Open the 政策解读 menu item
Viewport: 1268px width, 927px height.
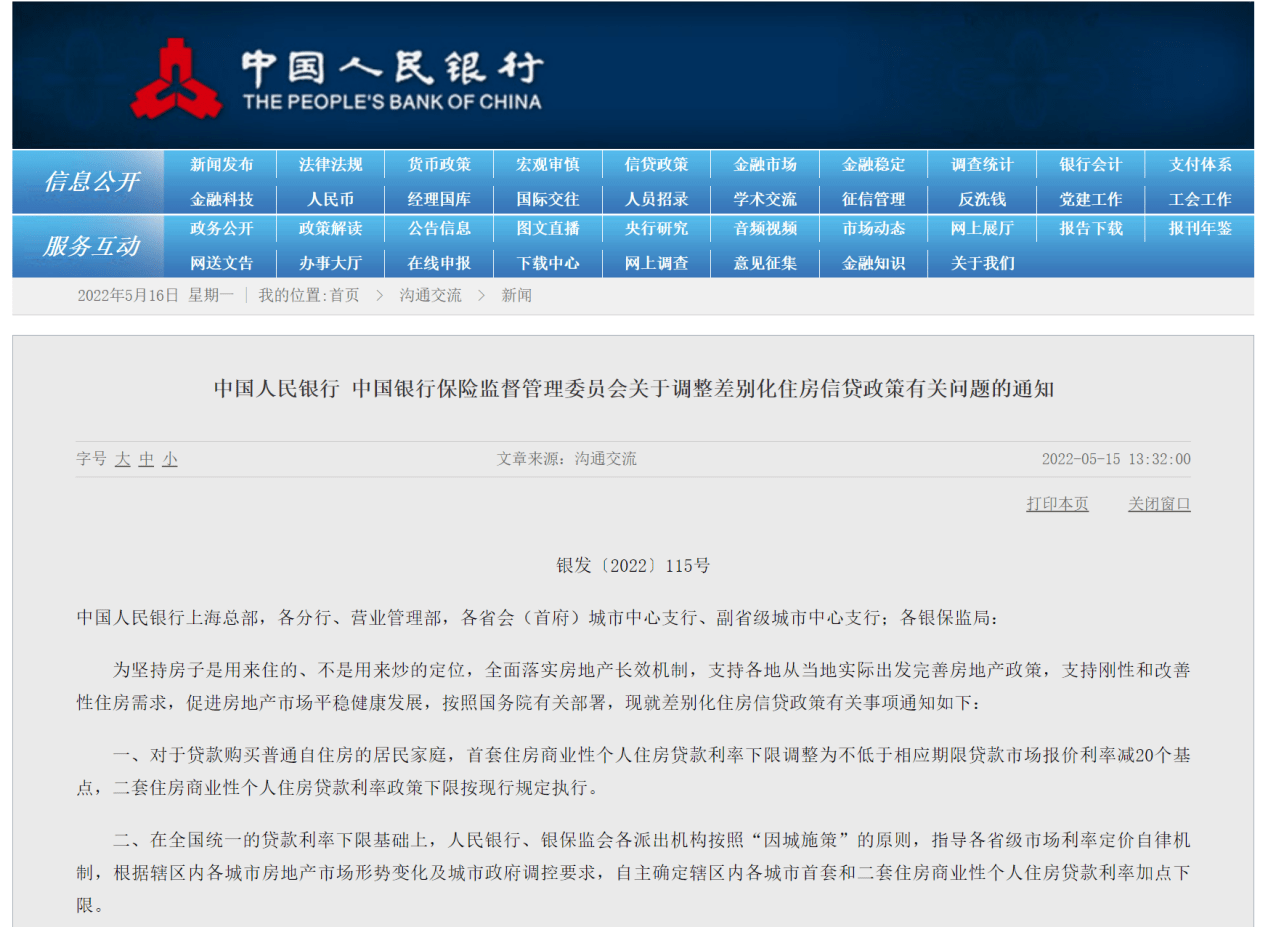(330, 229)
